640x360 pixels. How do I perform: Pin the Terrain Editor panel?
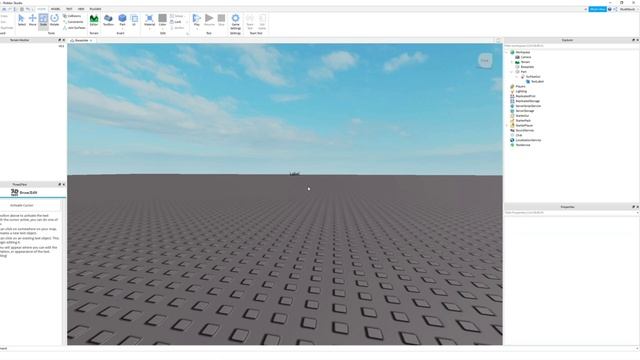click(x=60, y=40)
